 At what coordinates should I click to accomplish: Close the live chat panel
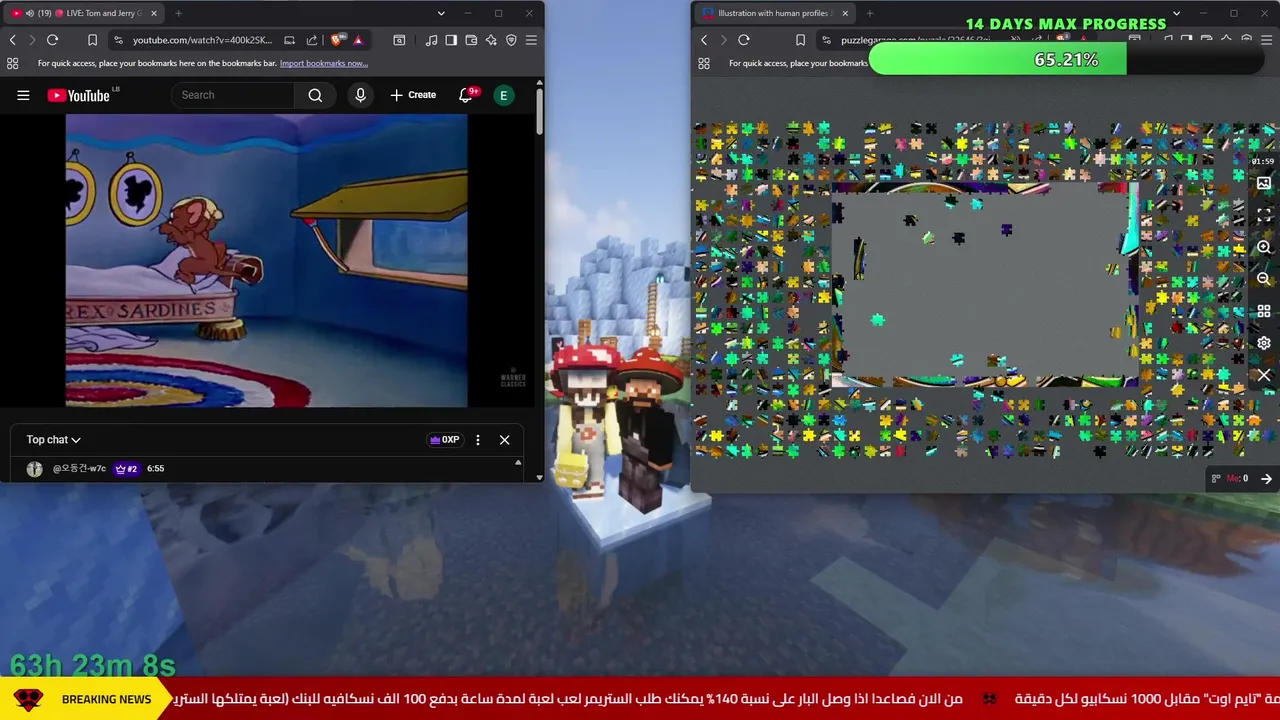[x=505, y=440]
